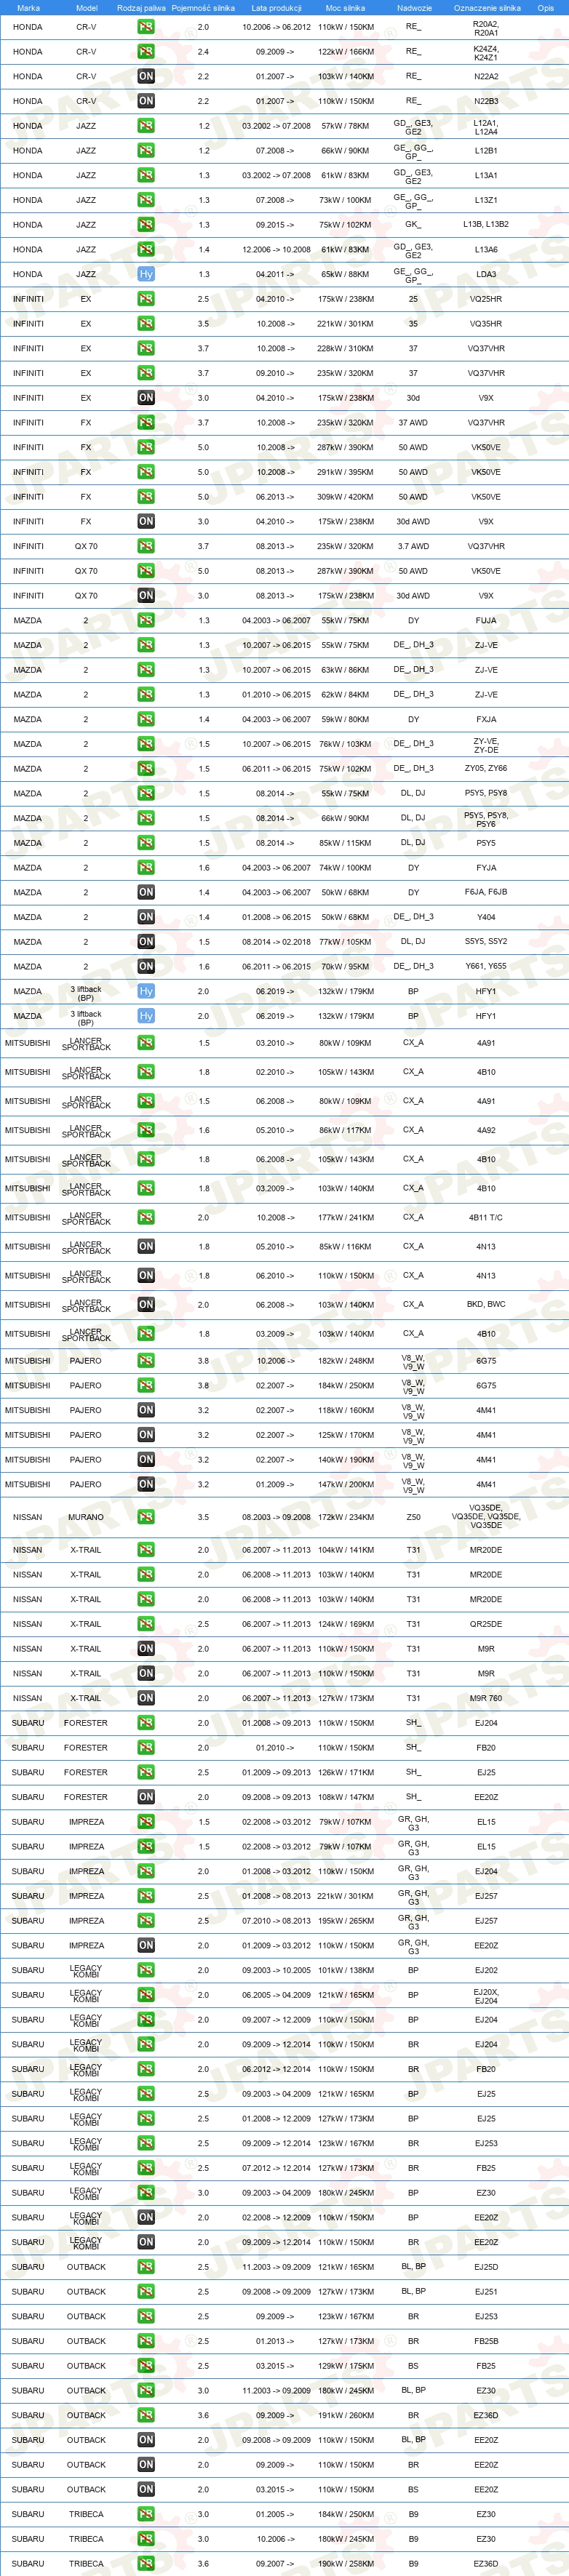Click petrol icon in Honda CR-V K24Z4 row

[146, 51]
